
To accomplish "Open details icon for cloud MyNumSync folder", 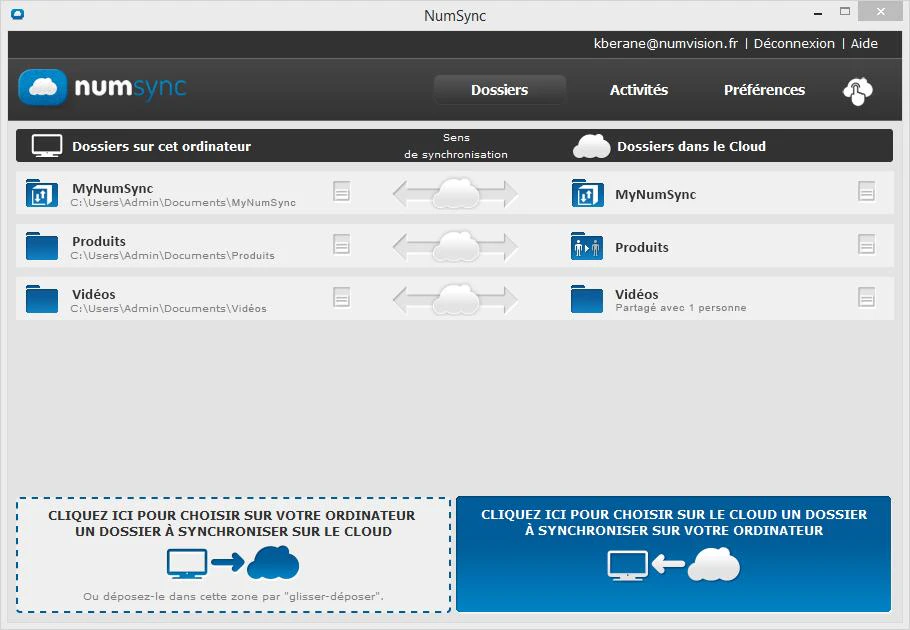I will click(866, 191).
